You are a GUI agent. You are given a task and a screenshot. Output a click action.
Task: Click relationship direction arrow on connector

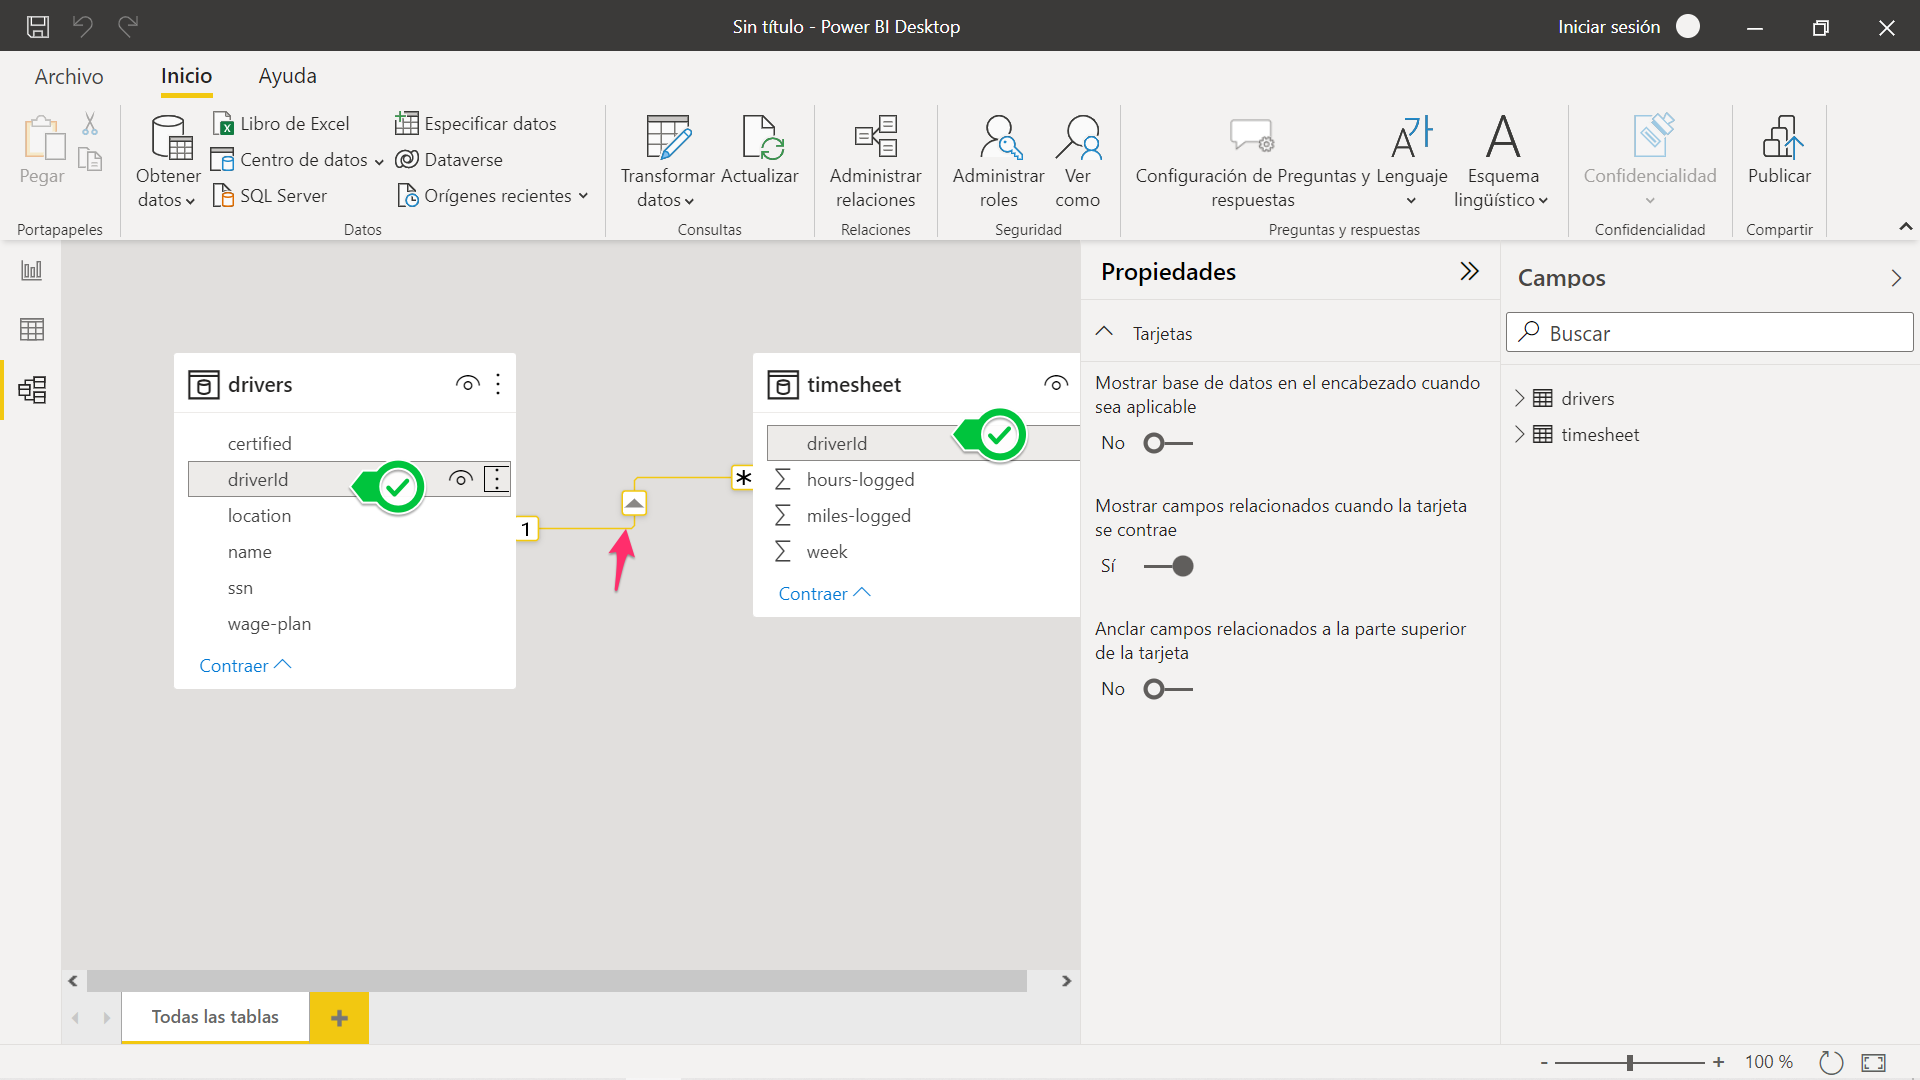click(x=634, y=503)
